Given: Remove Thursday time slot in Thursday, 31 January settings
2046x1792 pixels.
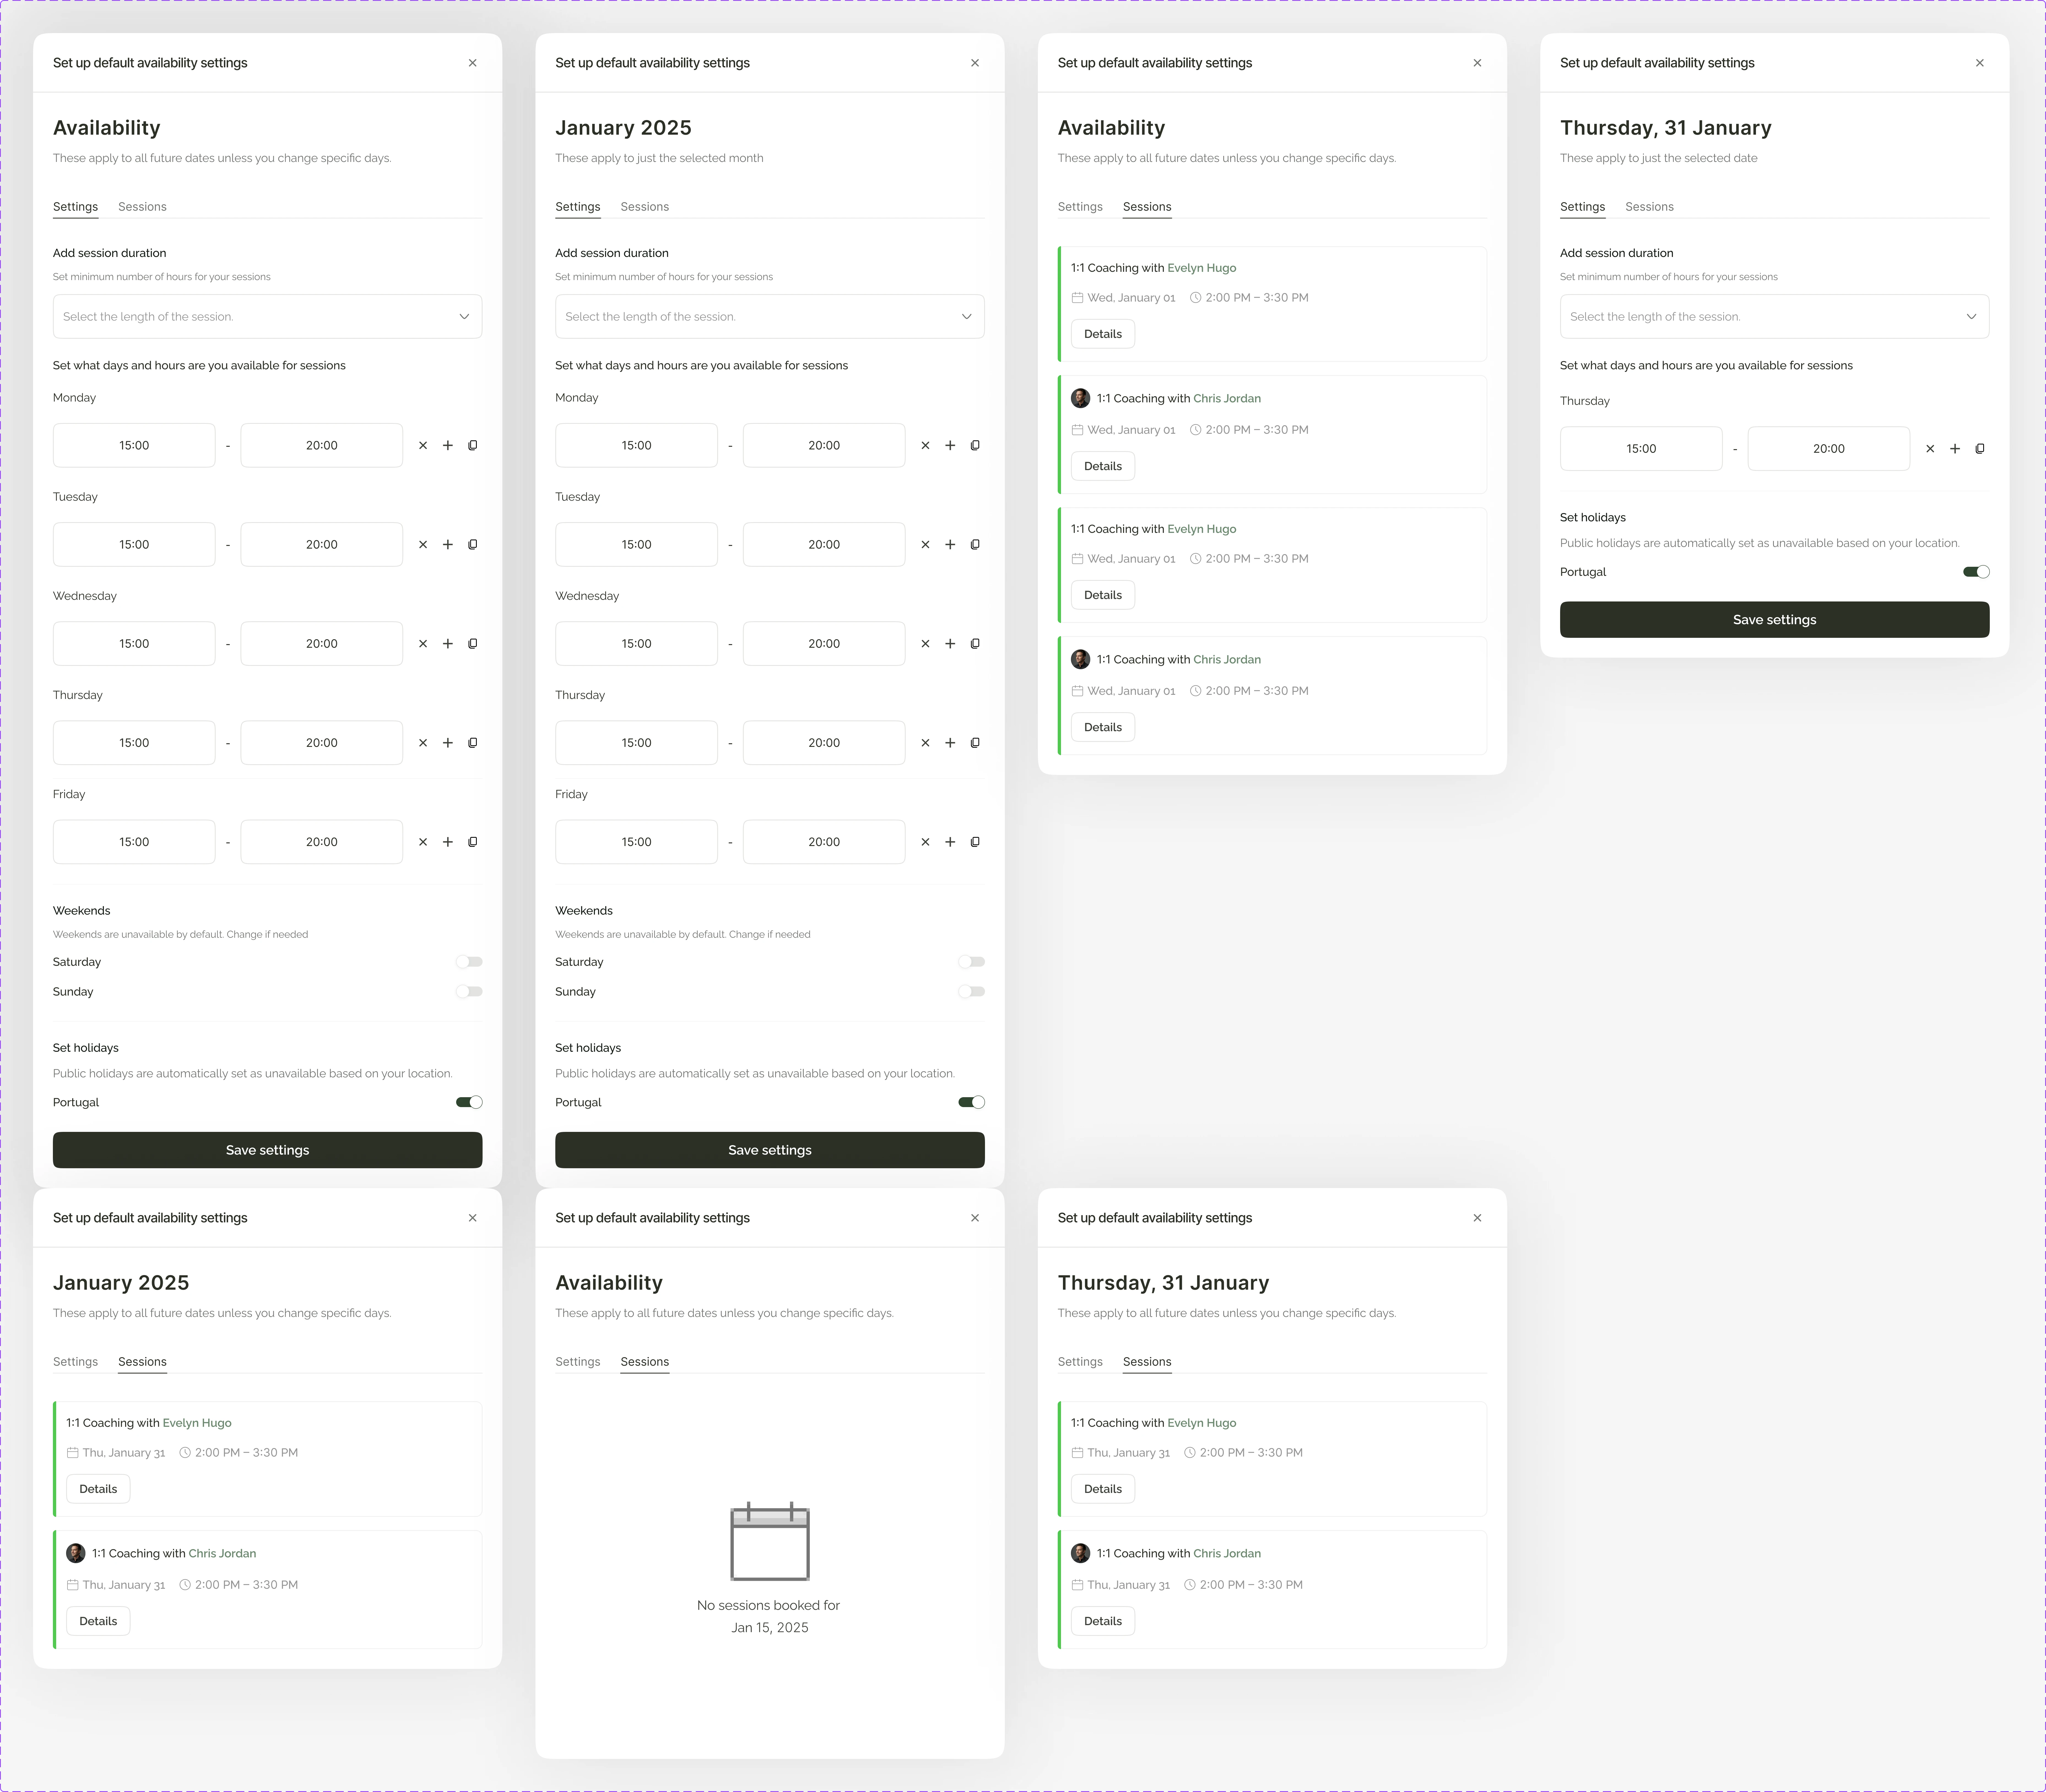Looking at the screenshot, I should [x=1930, y=449].
